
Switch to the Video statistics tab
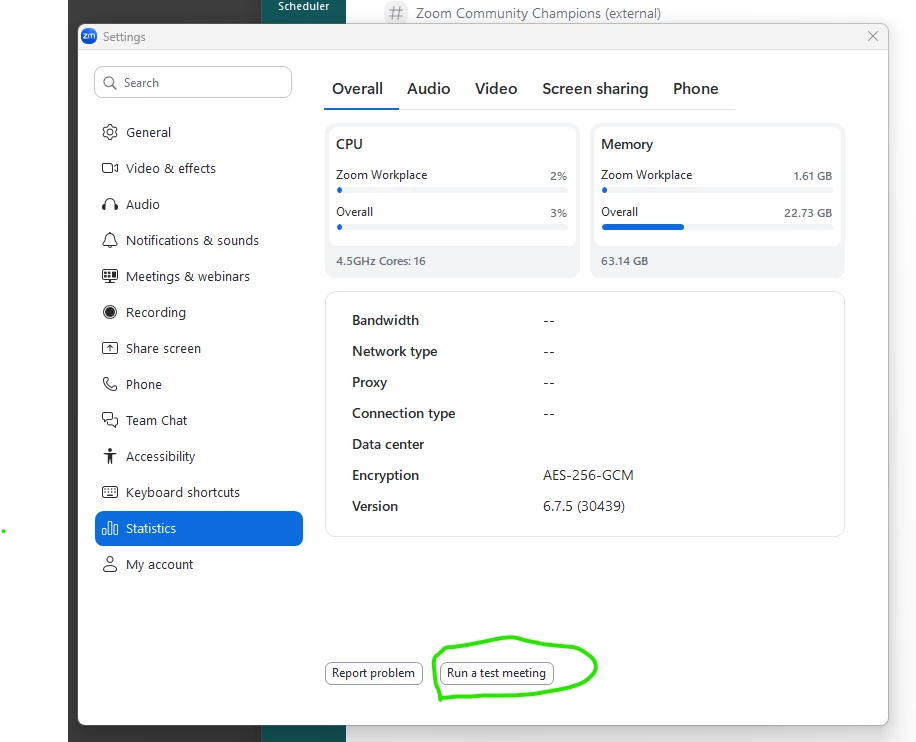pos(496,89)
